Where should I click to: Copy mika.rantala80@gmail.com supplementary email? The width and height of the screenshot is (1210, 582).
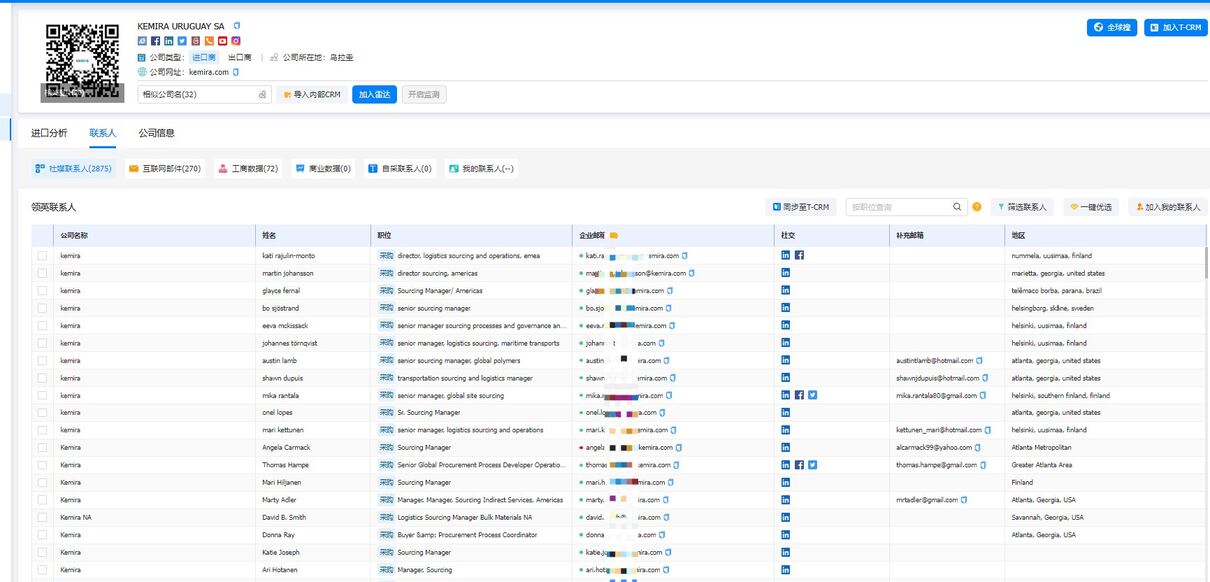click(985, 395)
